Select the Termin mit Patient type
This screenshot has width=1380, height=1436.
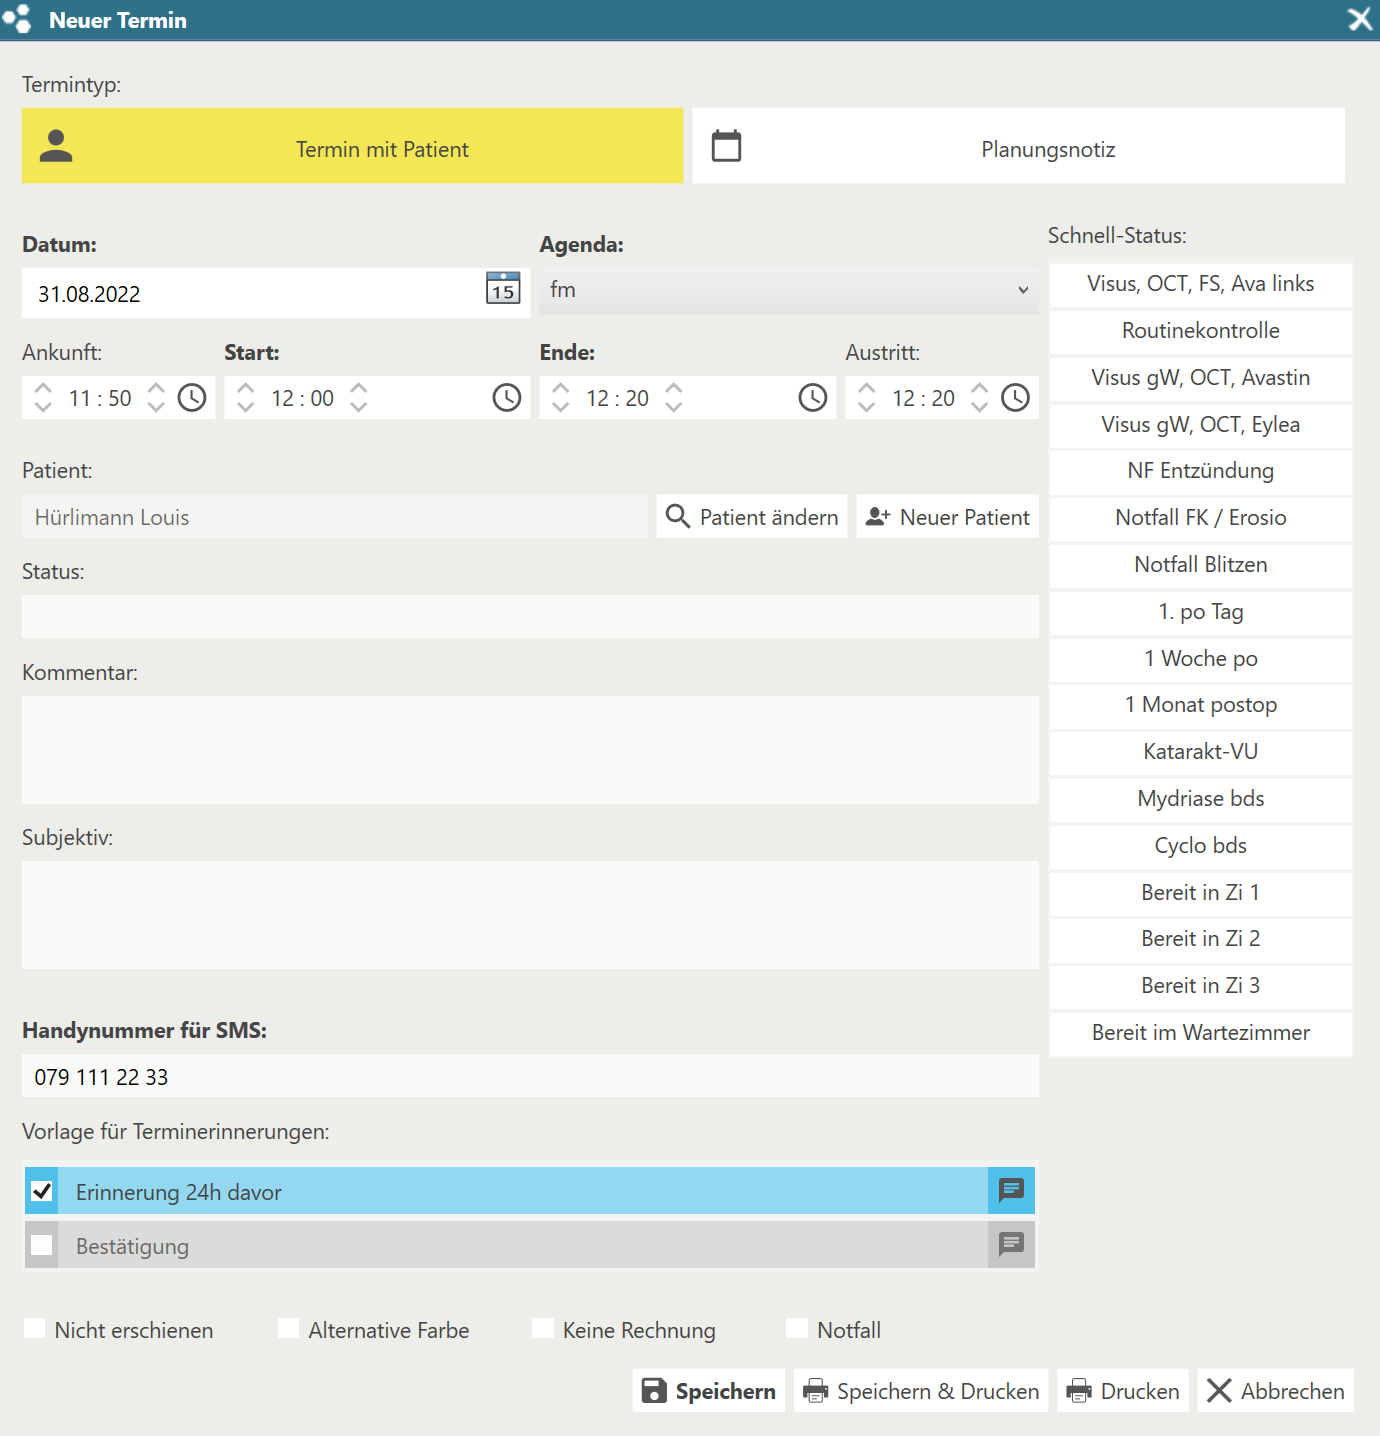click(352, 147)
